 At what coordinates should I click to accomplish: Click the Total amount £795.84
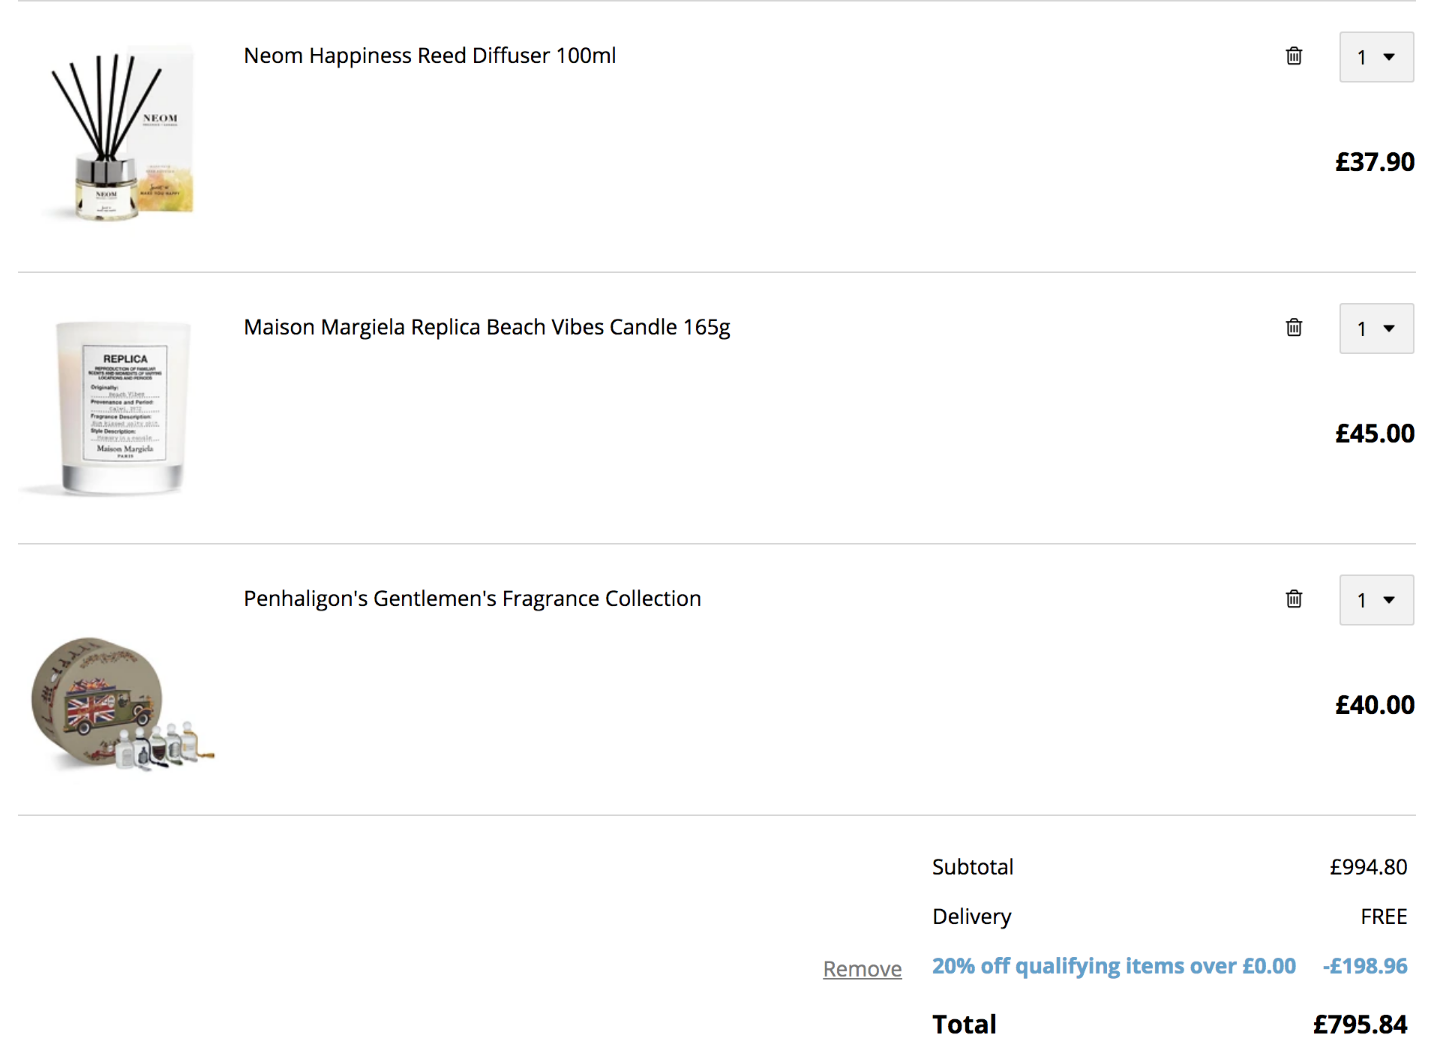(1360, 1024)
